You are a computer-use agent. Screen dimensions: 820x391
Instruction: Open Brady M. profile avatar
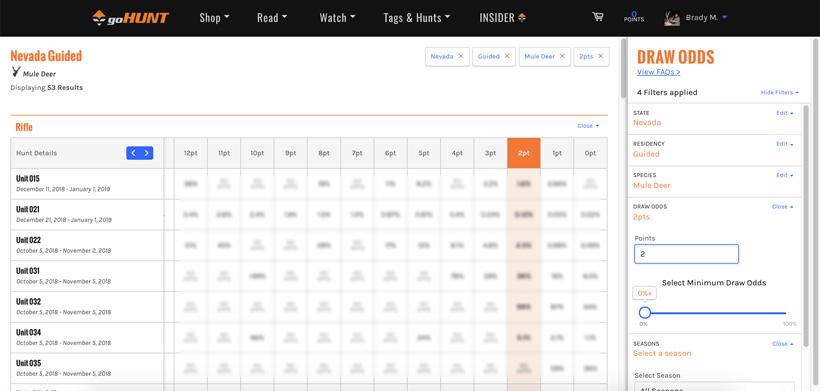pyautogui.click(x=672, y=18)
